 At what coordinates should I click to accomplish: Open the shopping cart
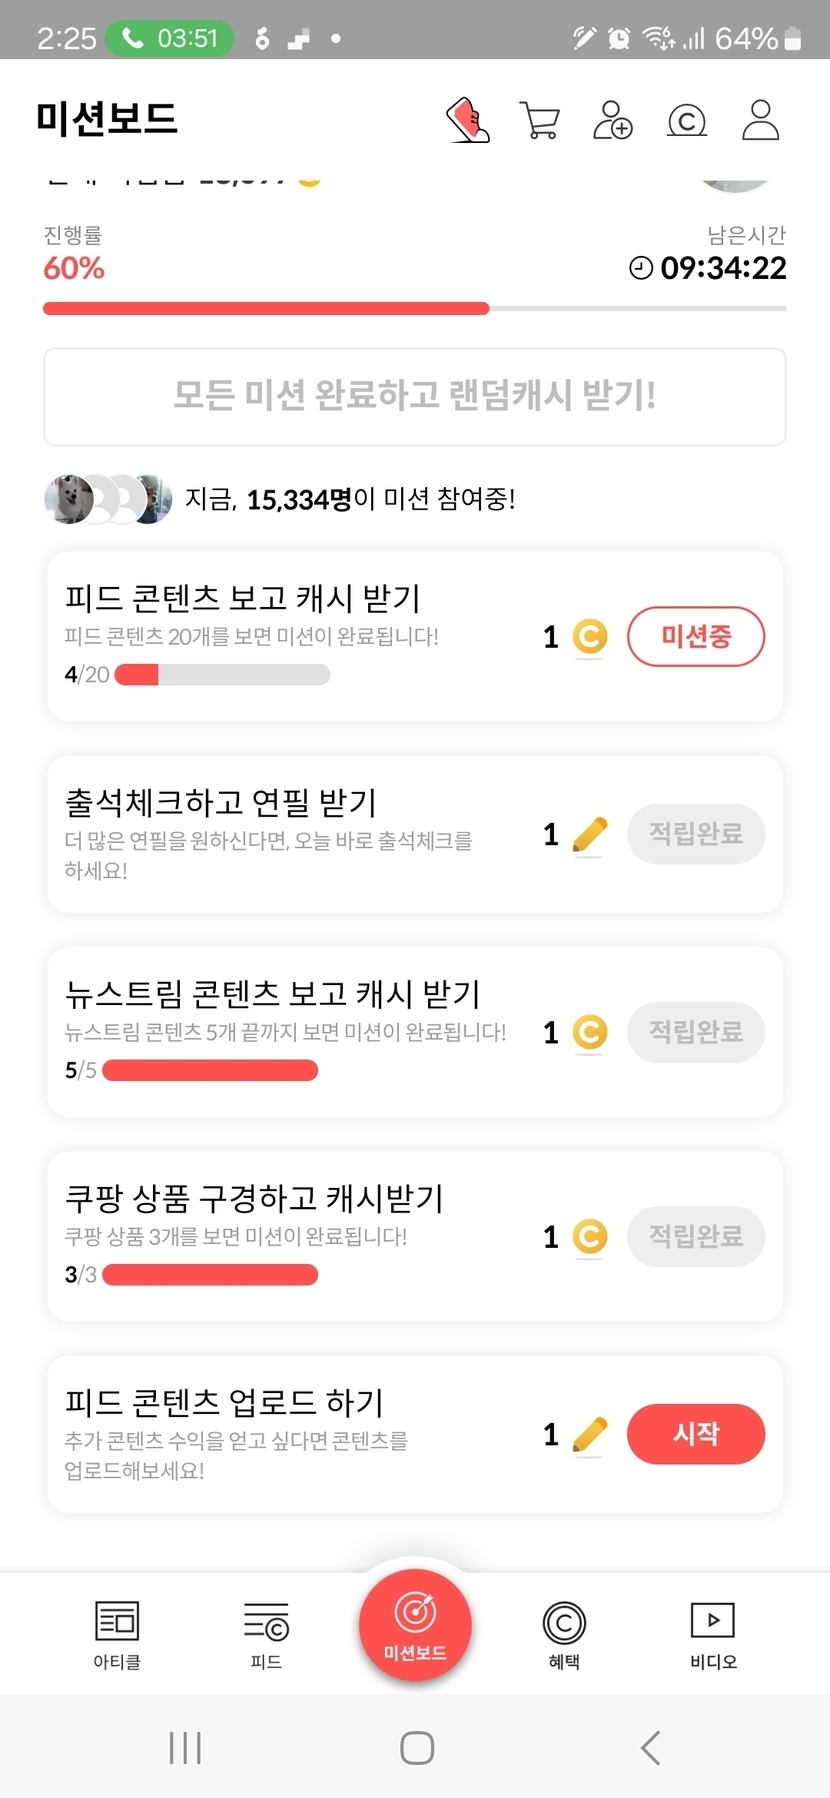(540, 120)
